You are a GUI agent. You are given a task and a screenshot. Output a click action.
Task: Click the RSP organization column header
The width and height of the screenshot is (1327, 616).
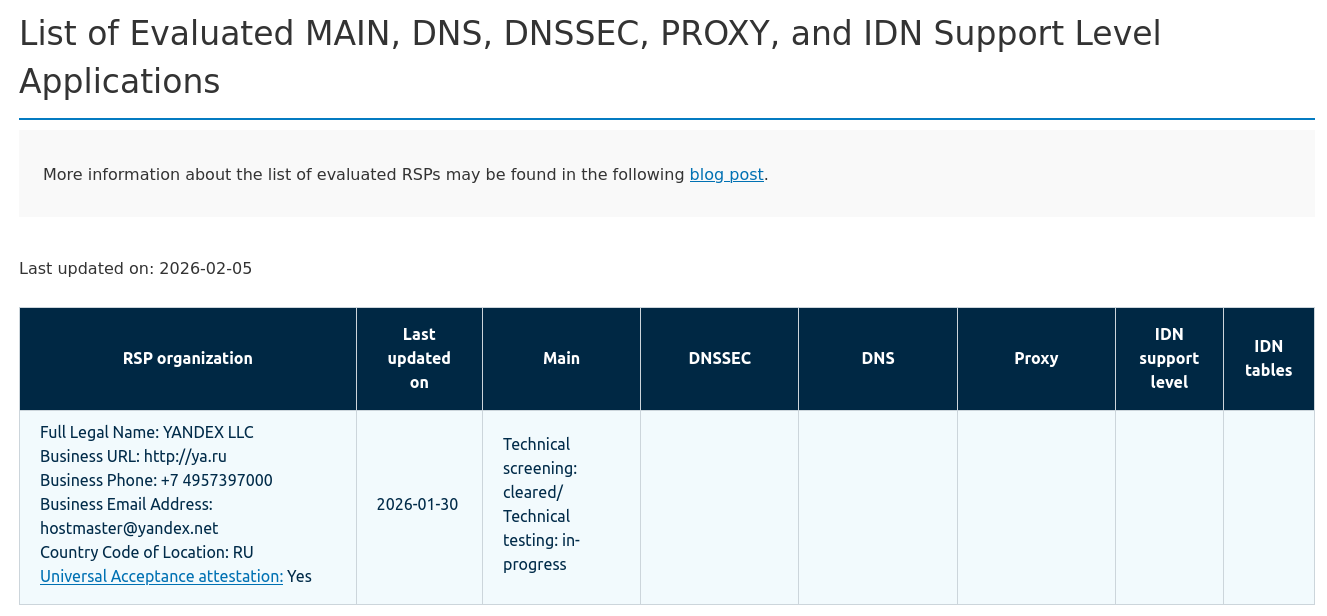188,358
